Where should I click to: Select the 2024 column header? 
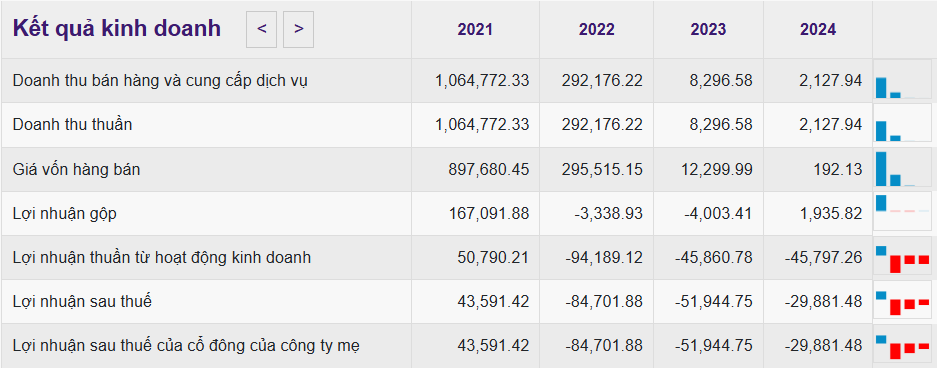pyautogui.click(x=818, y=29)
